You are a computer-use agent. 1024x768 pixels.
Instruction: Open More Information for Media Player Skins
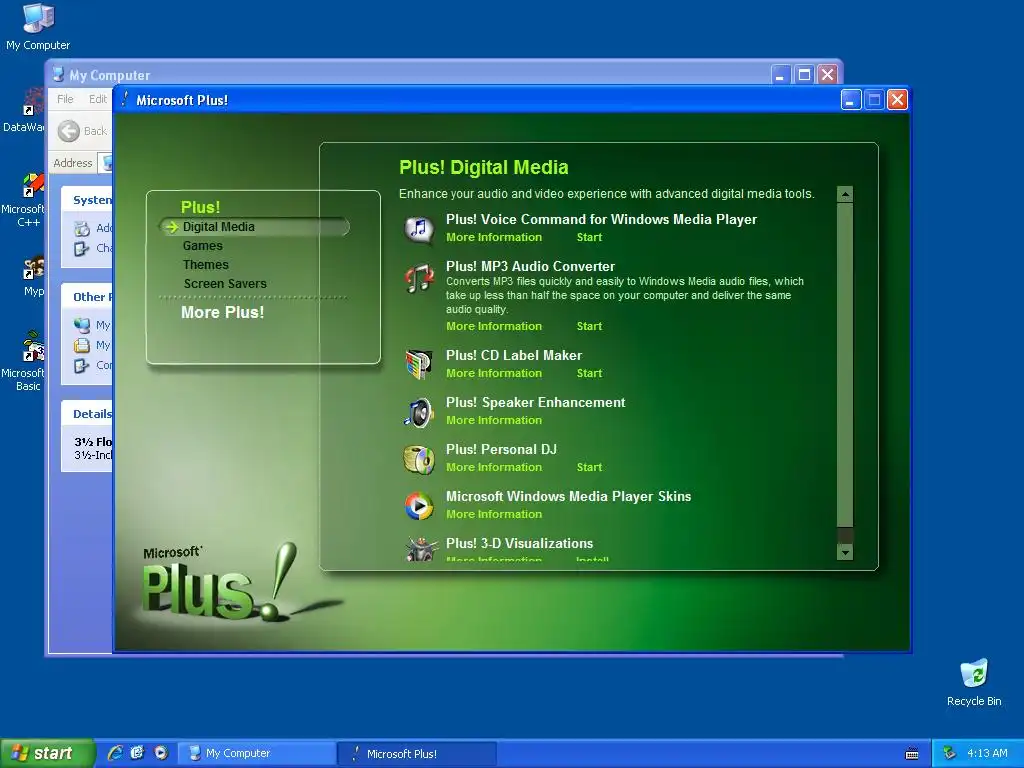click(494, 514)
